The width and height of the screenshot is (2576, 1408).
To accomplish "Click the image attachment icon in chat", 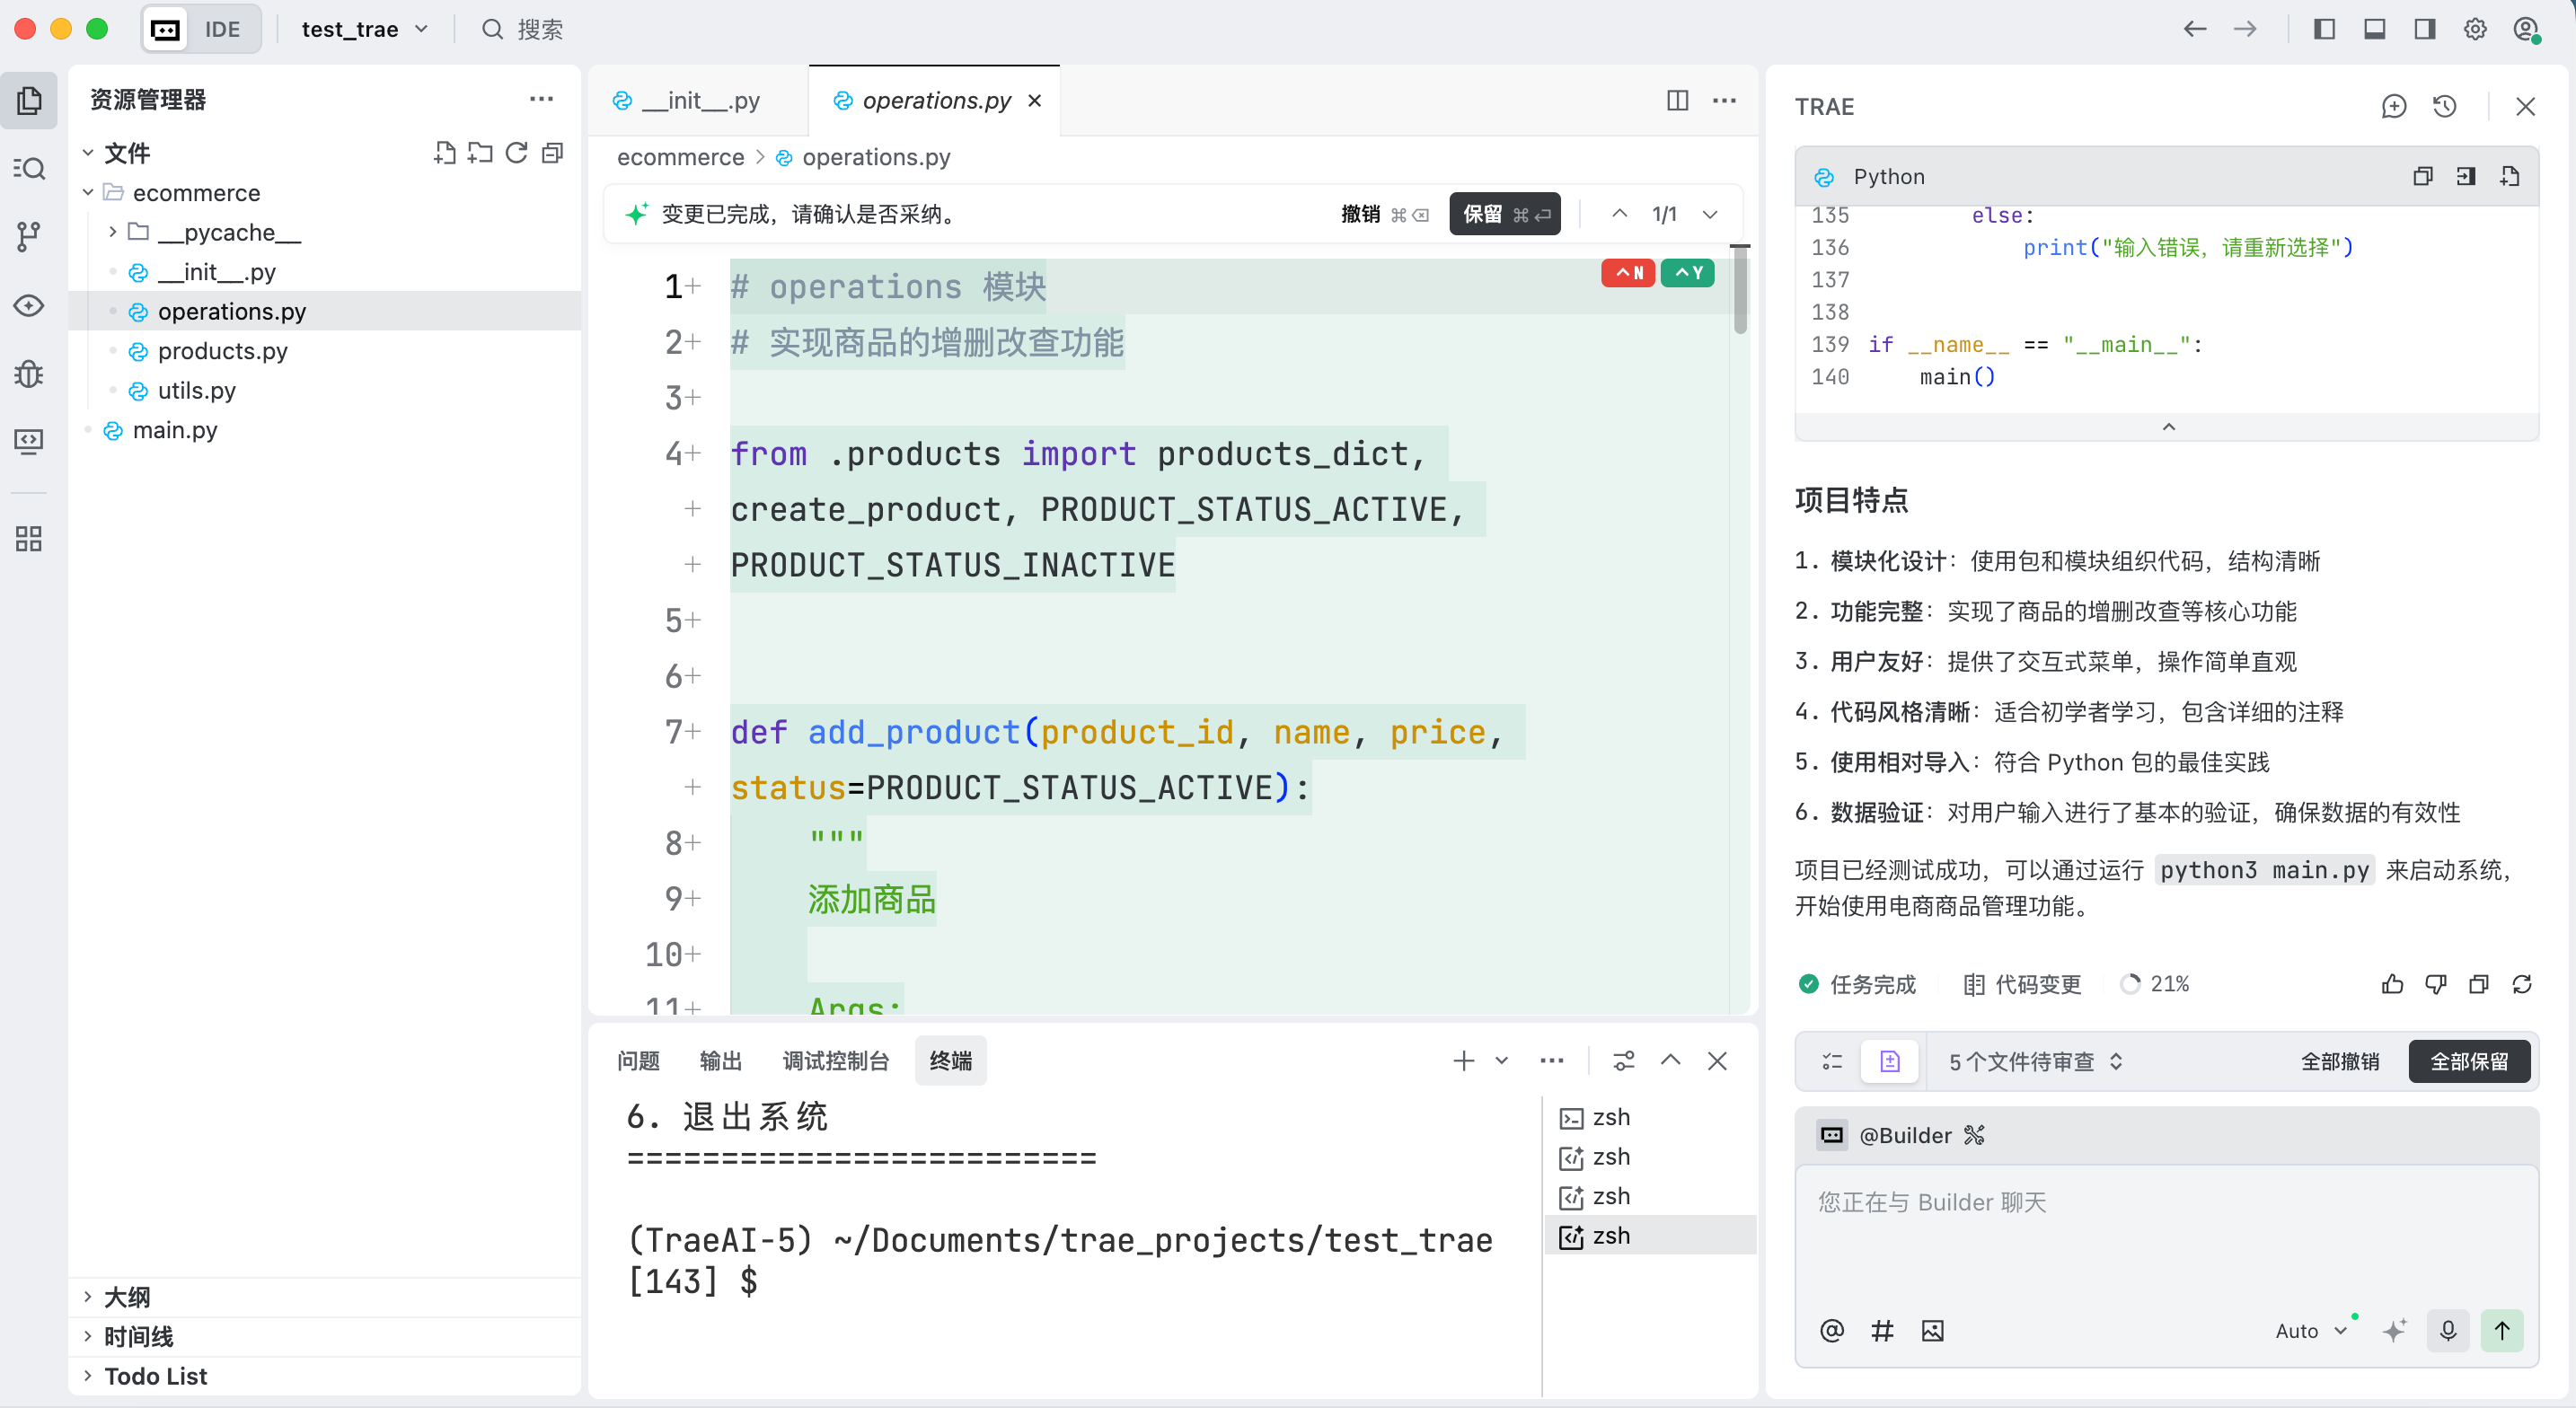I will [1932, 1330].
